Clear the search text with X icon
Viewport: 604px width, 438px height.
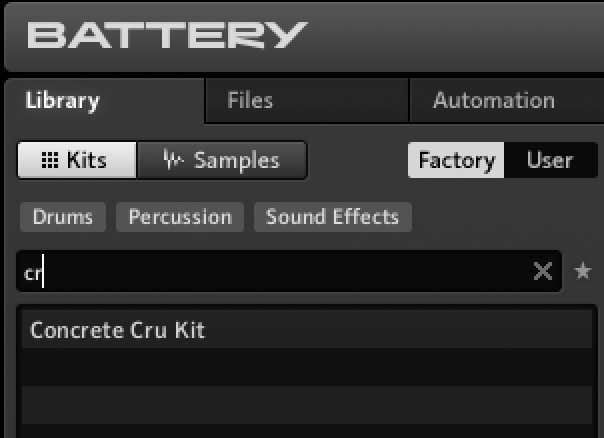542,271
